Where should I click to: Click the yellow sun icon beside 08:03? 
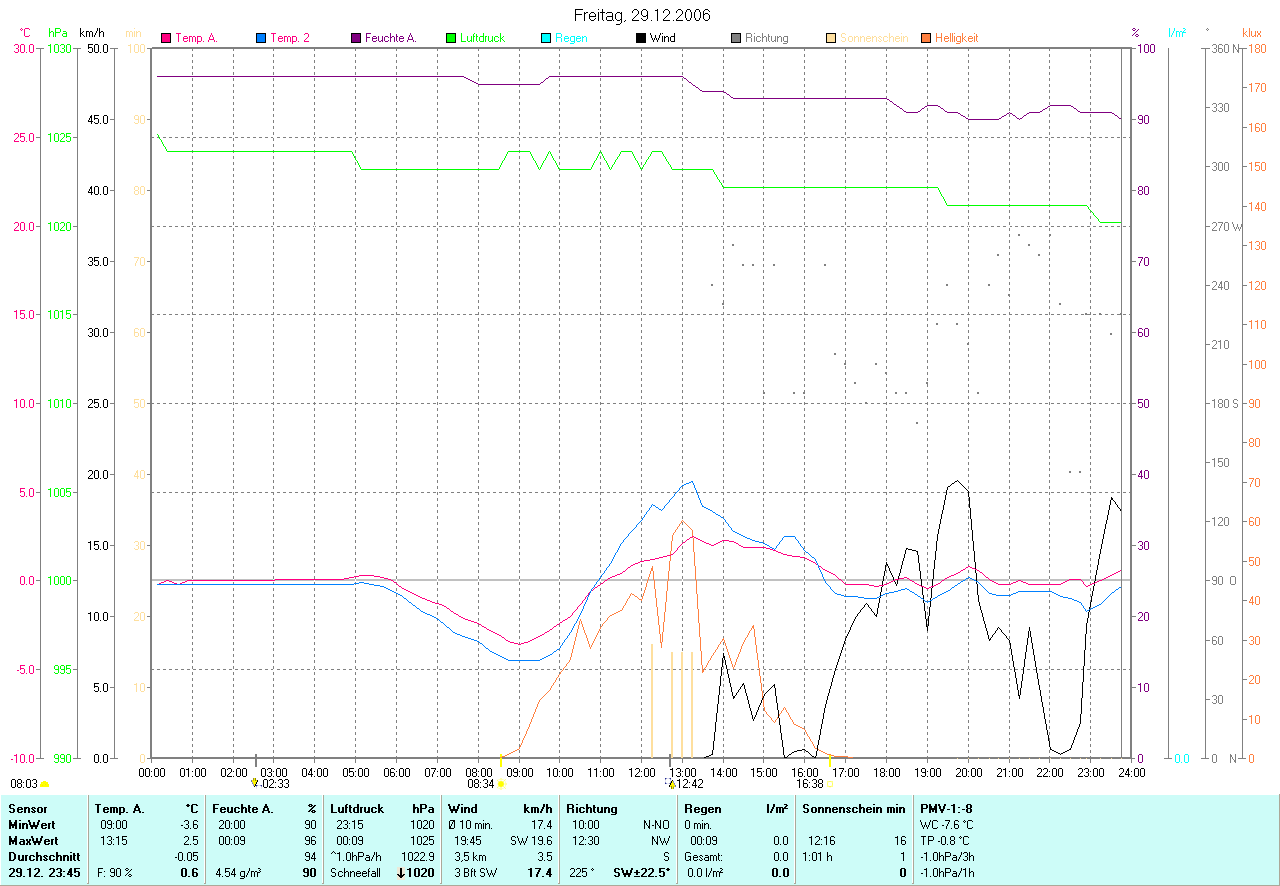[x=45, y=785]
